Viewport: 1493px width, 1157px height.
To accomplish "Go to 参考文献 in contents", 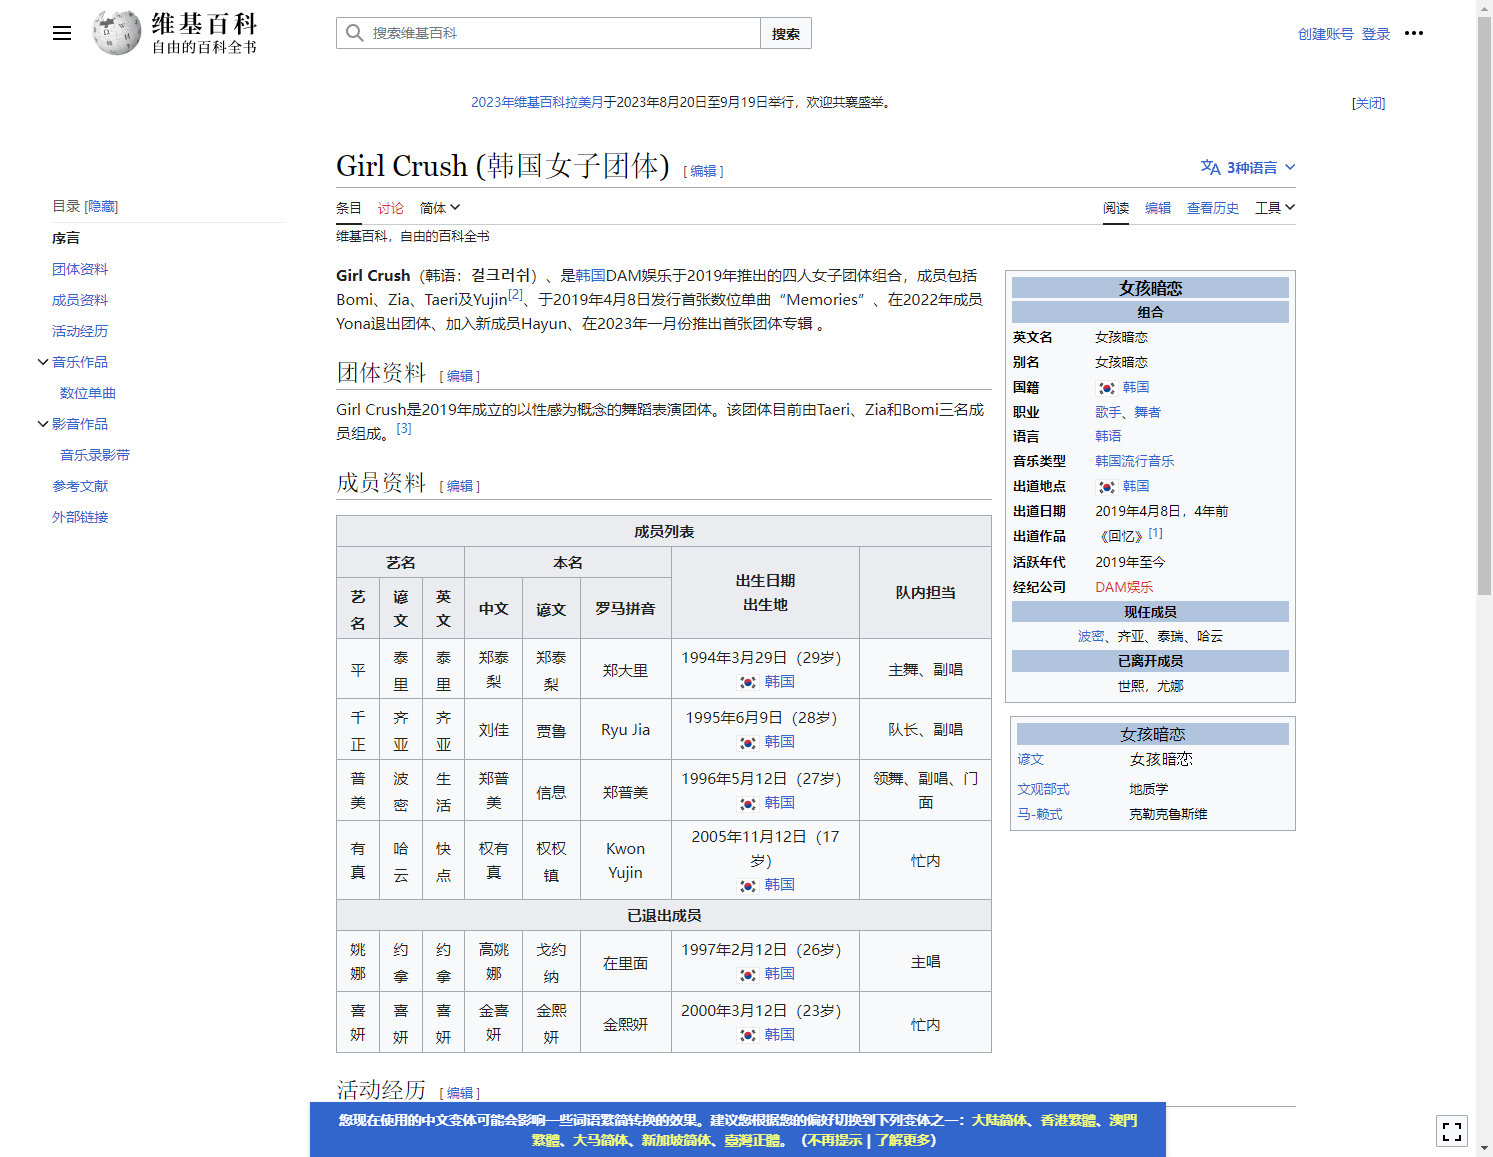I will [80, 486].
